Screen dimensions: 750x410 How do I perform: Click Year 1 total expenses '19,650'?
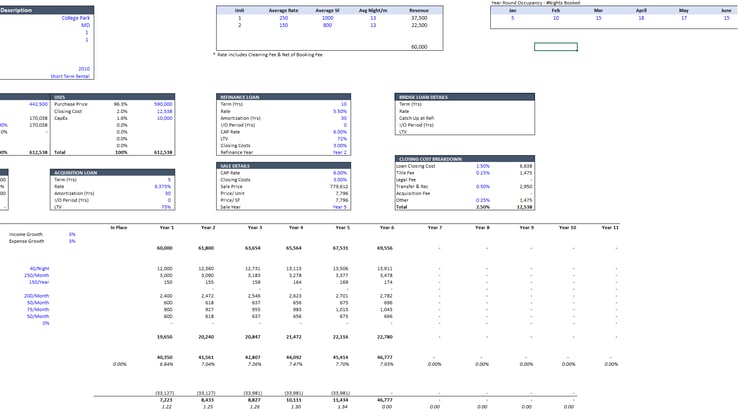point(165,337)
